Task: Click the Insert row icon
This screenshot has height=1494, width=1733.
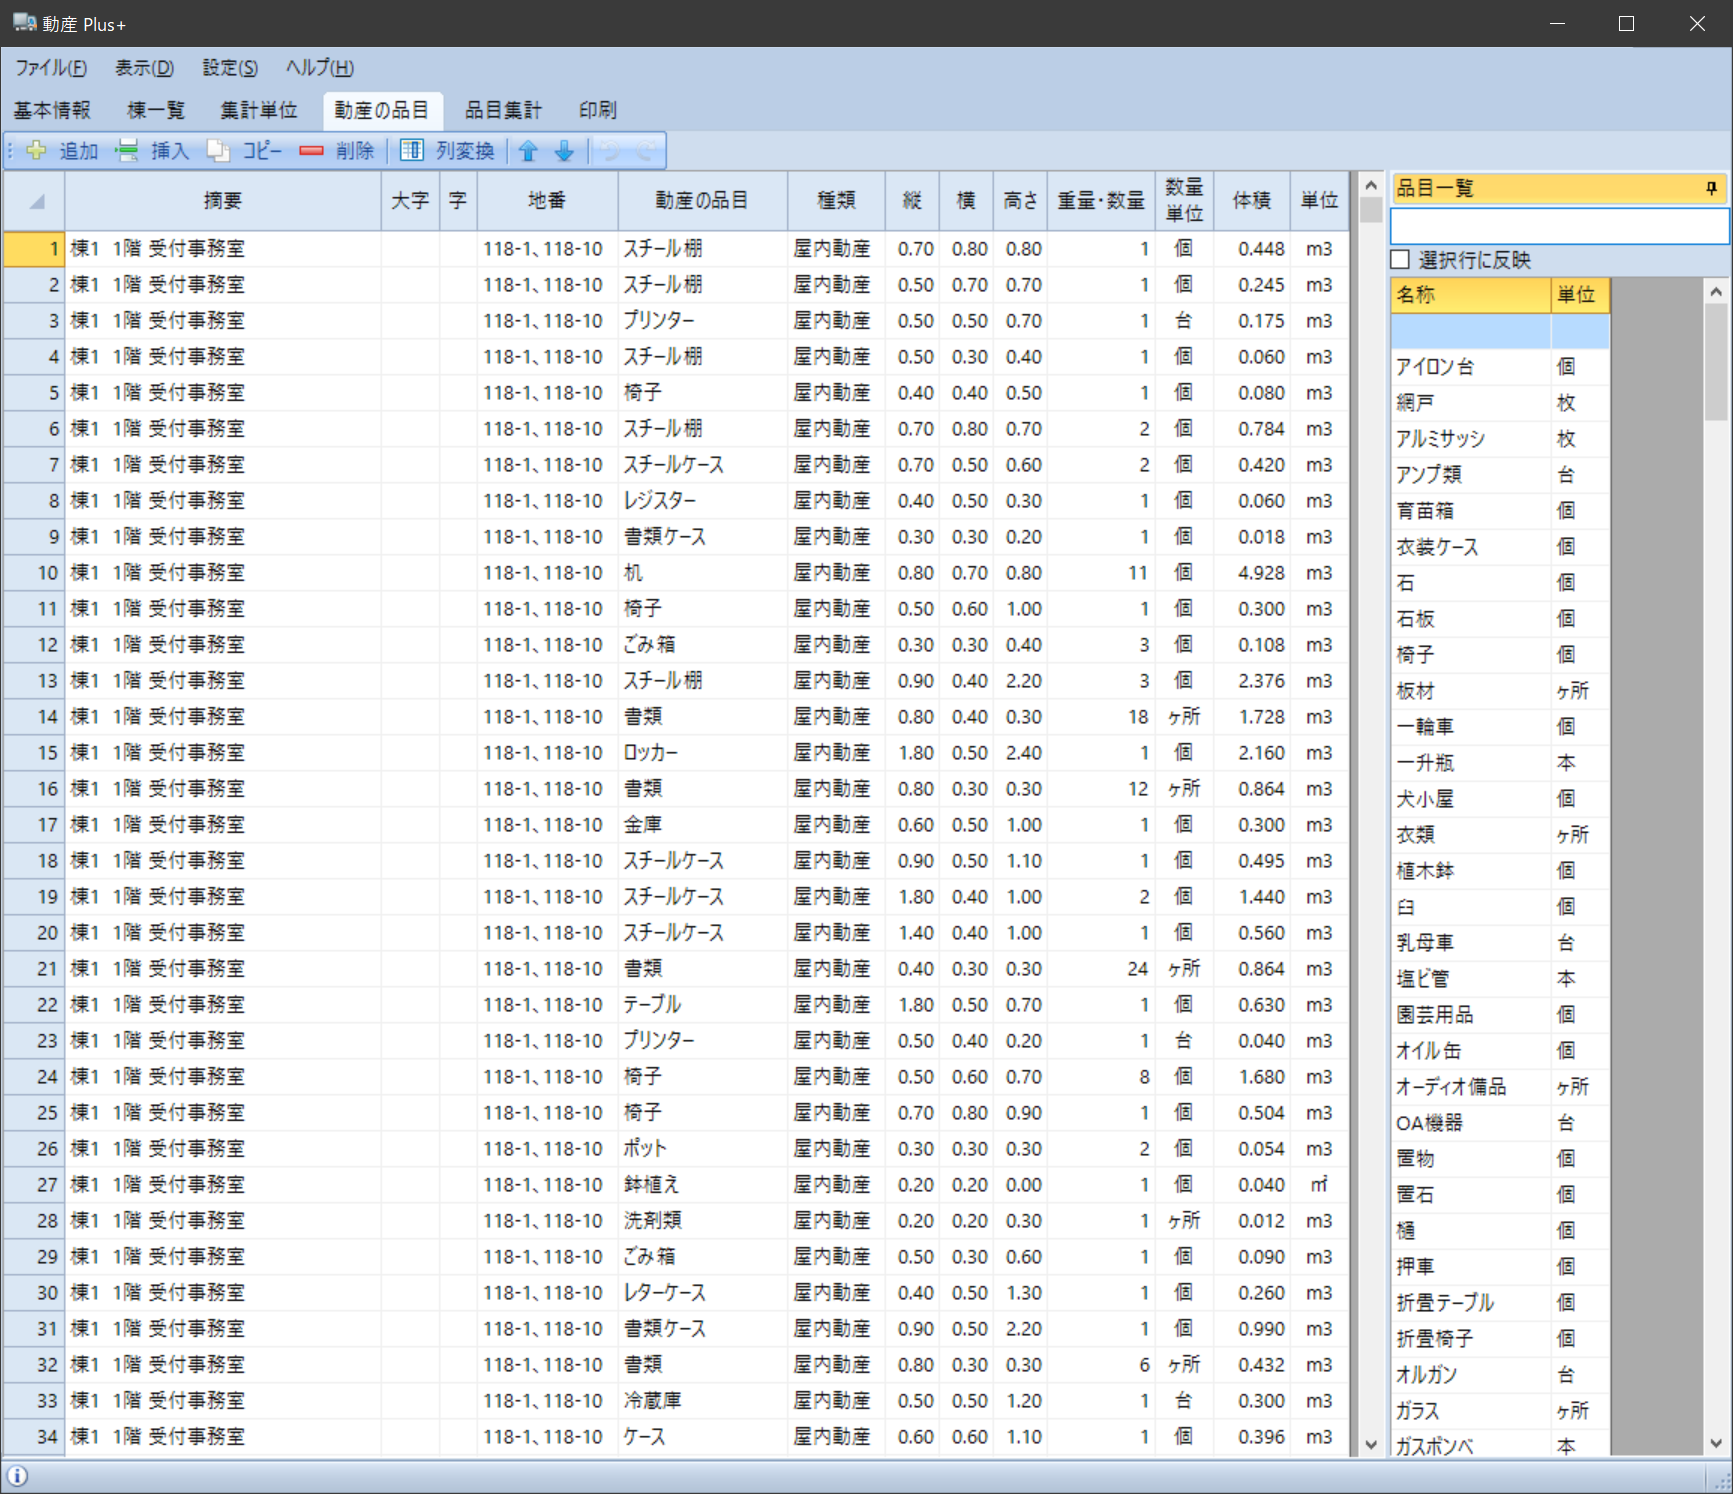Action: (127, 150)
